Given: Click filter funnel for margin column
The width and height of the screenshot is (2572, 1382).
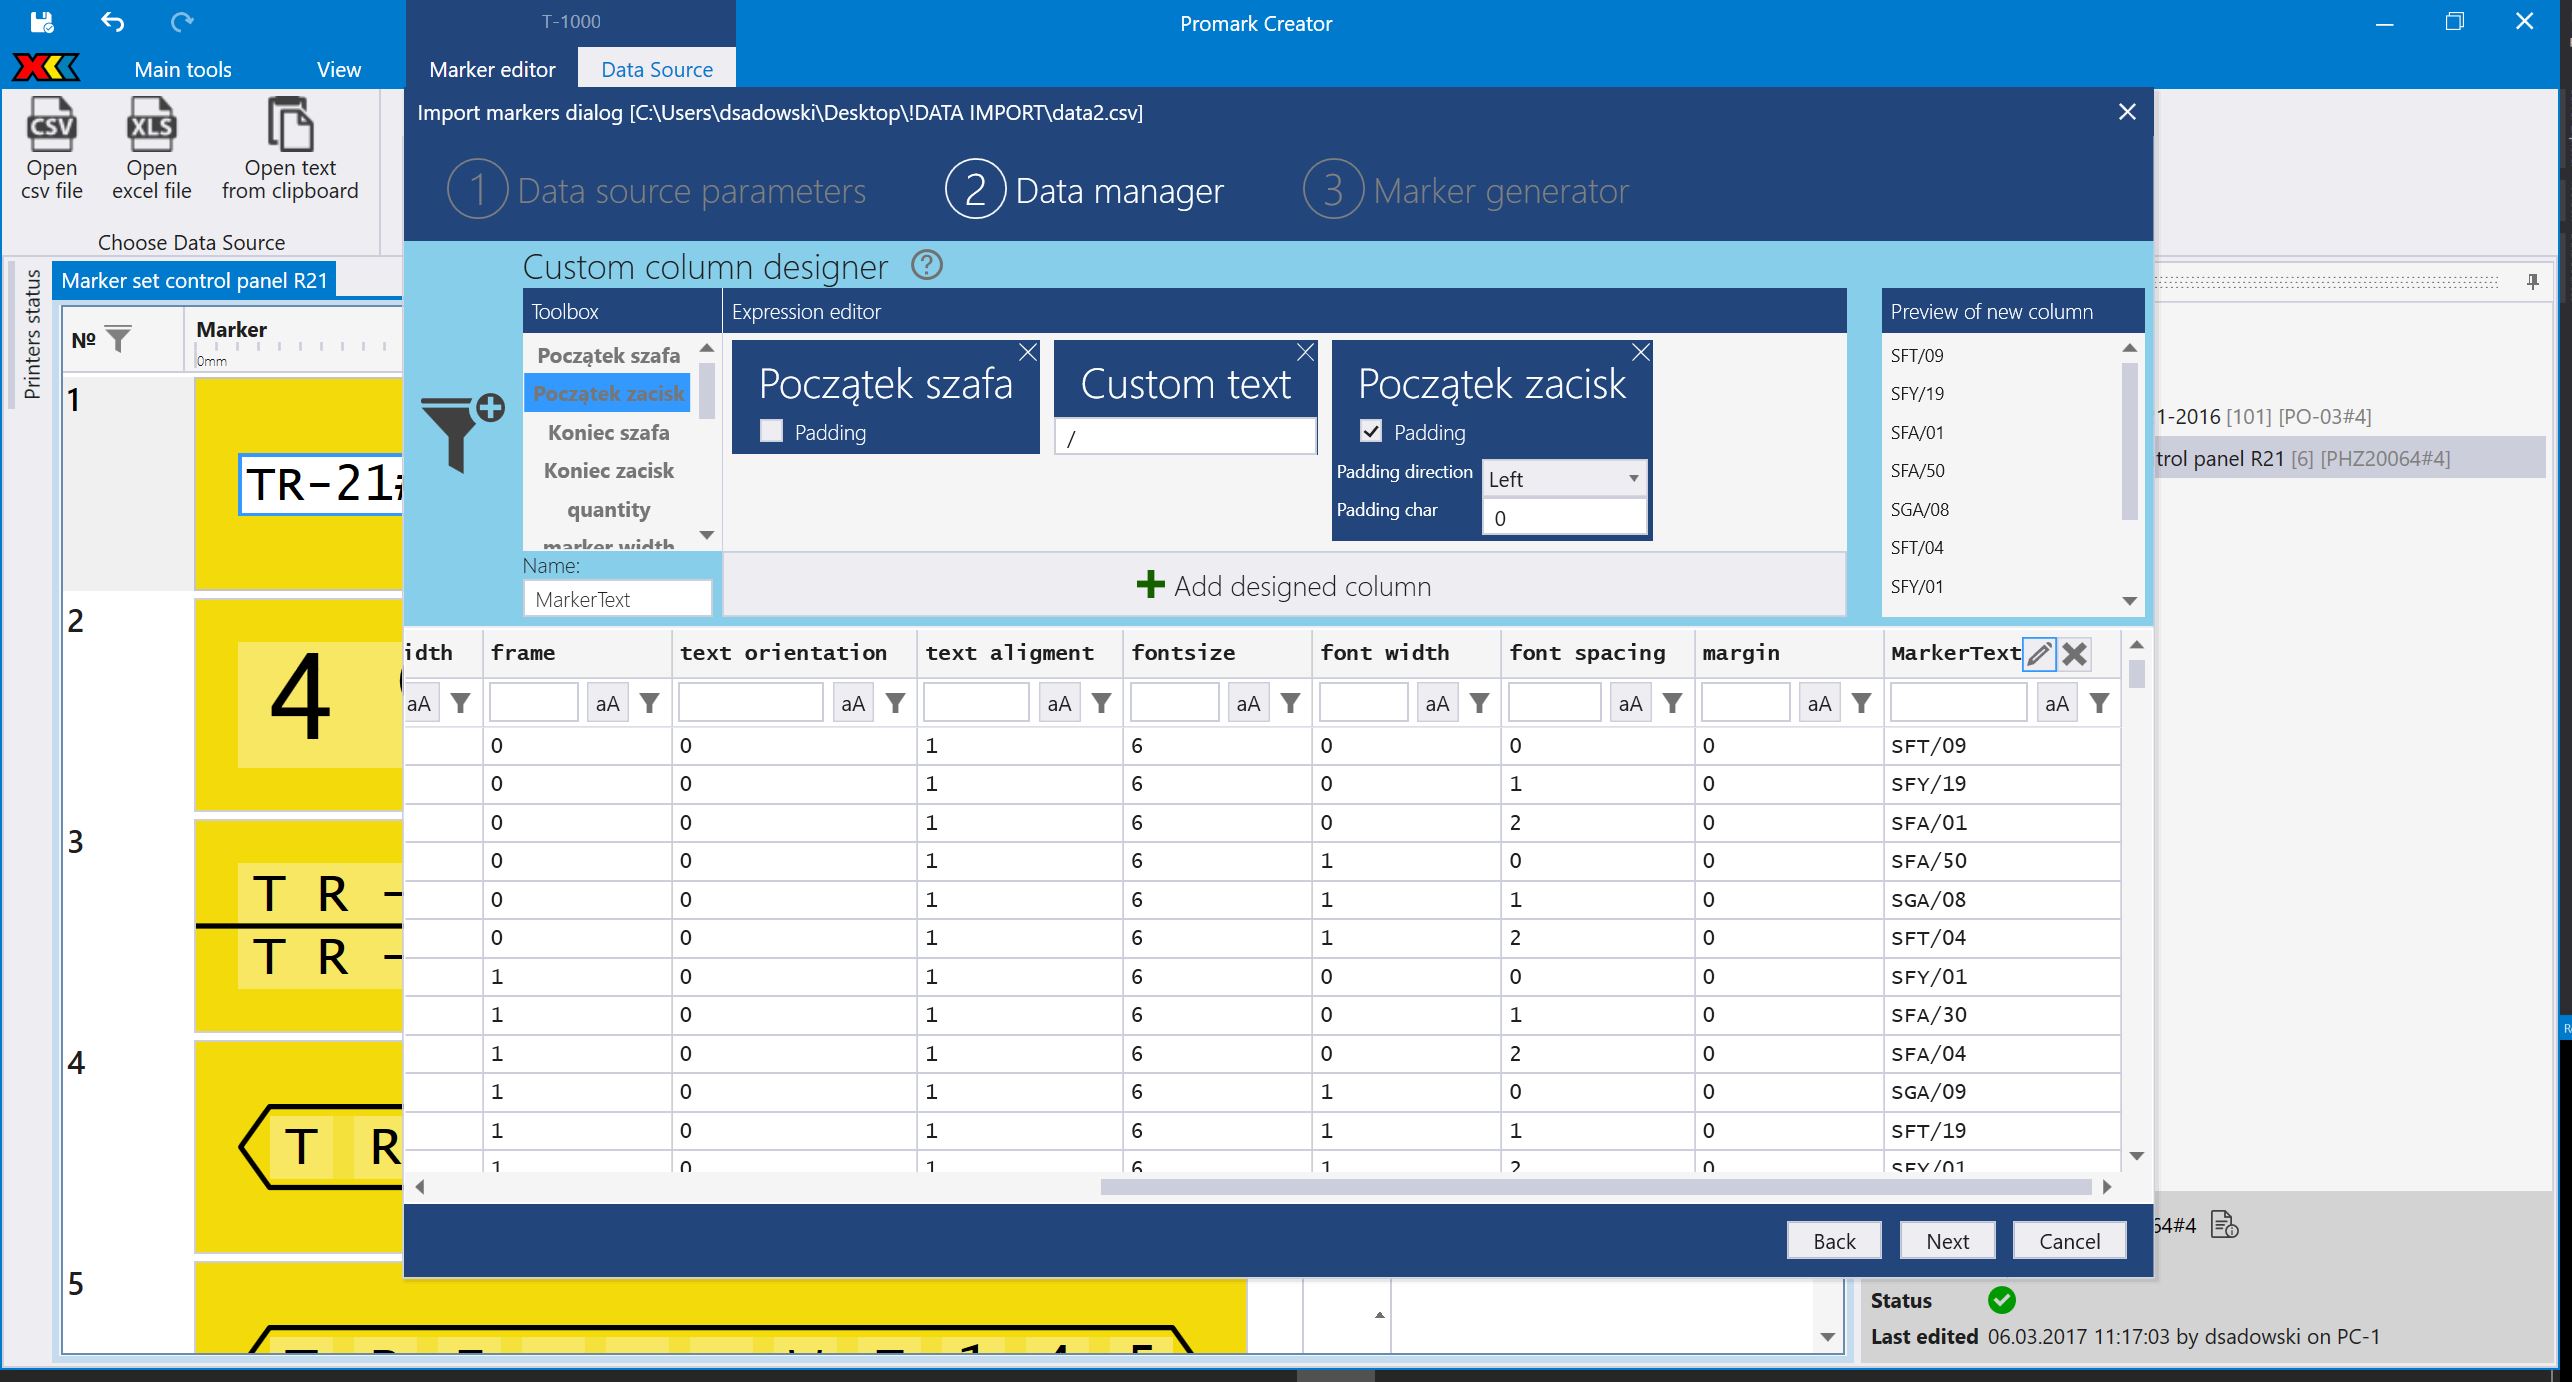Looking at the screenshot, I should click(1862, 704).
